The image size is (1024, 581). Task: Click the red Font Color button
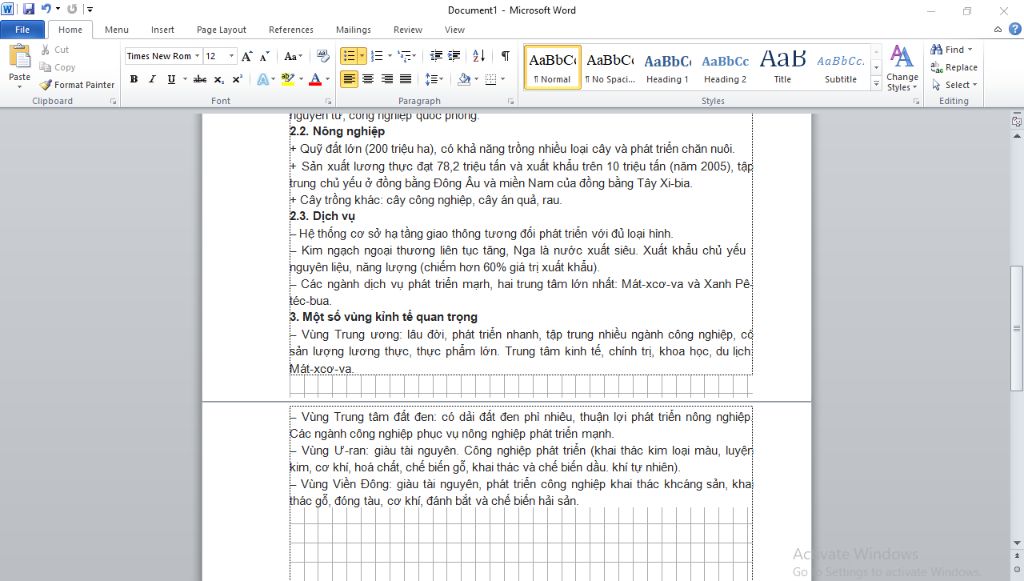pyautogui.click(x=315, y=79)
